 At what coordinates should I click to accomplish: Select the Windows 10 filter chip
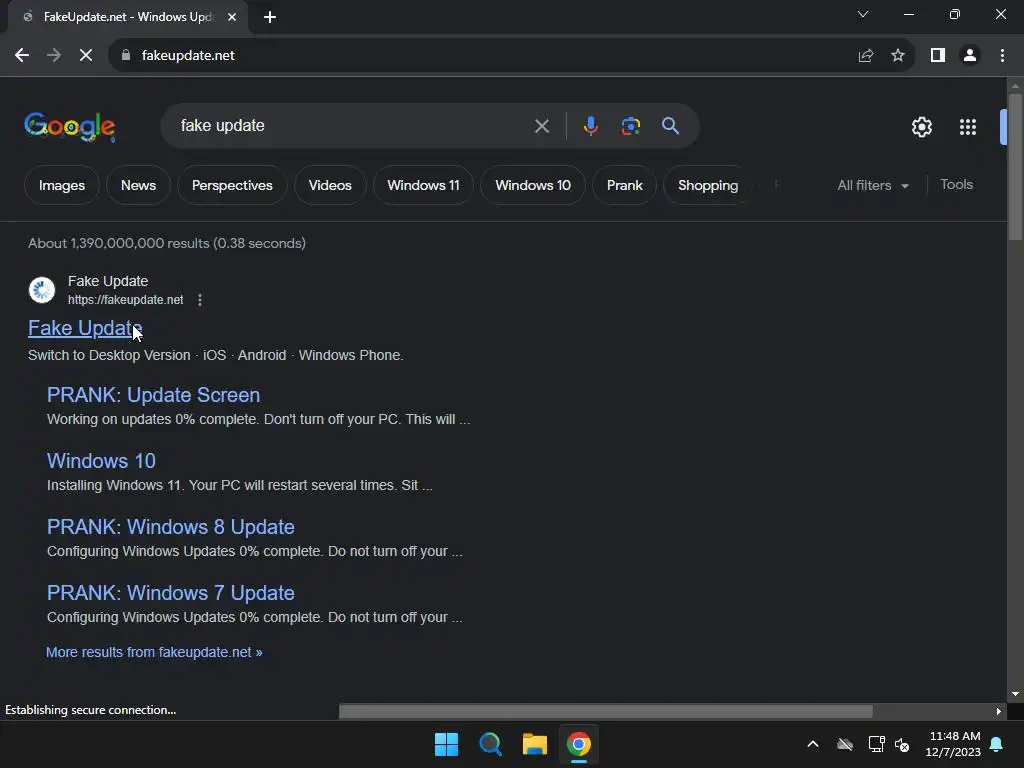[x=533, y=185]
